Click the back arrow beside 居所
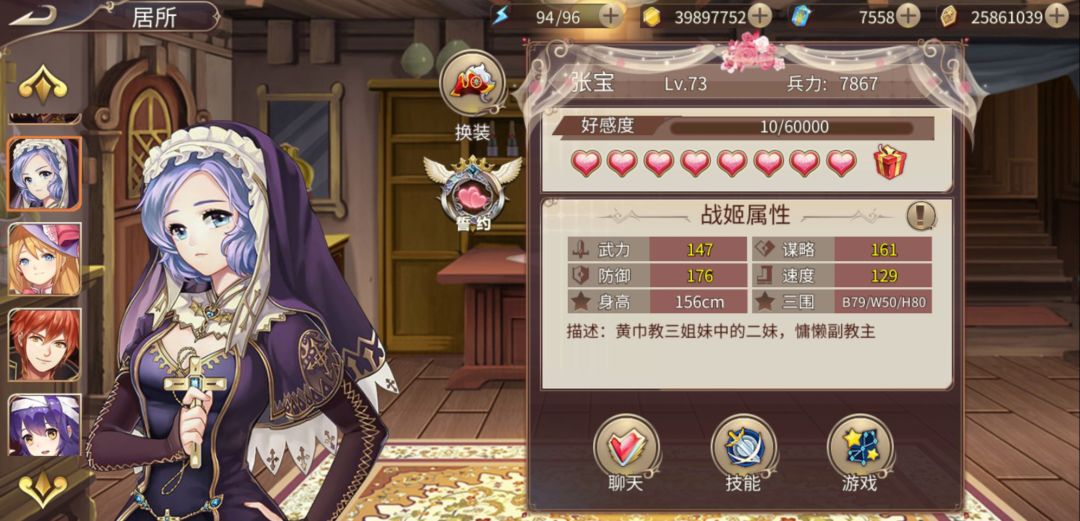This screenshot has height=521, width=1080. coord(32,15)
